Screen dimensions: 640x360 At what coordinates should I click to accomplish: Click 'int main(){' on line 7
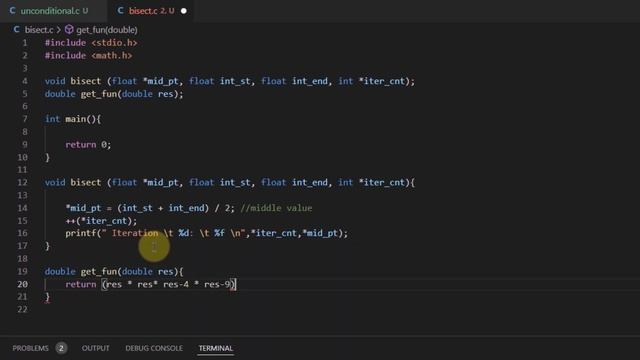(x=73, y=119)
